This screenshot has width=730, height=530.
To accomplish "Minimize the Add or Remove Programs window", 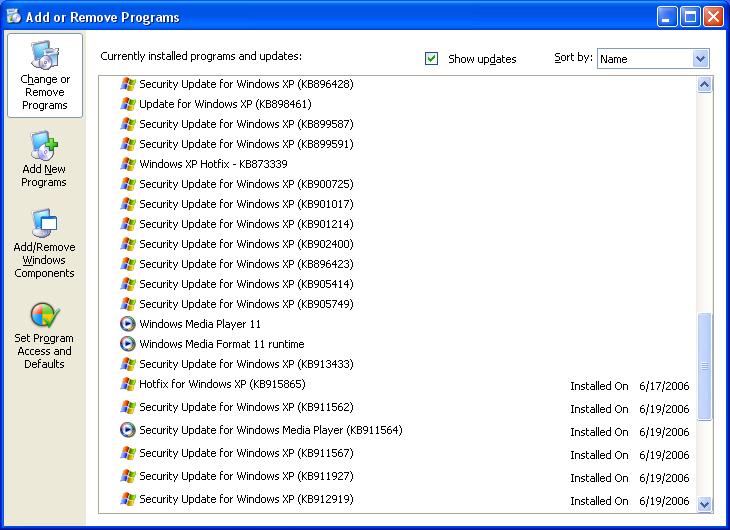I will (x=667, y=17).
